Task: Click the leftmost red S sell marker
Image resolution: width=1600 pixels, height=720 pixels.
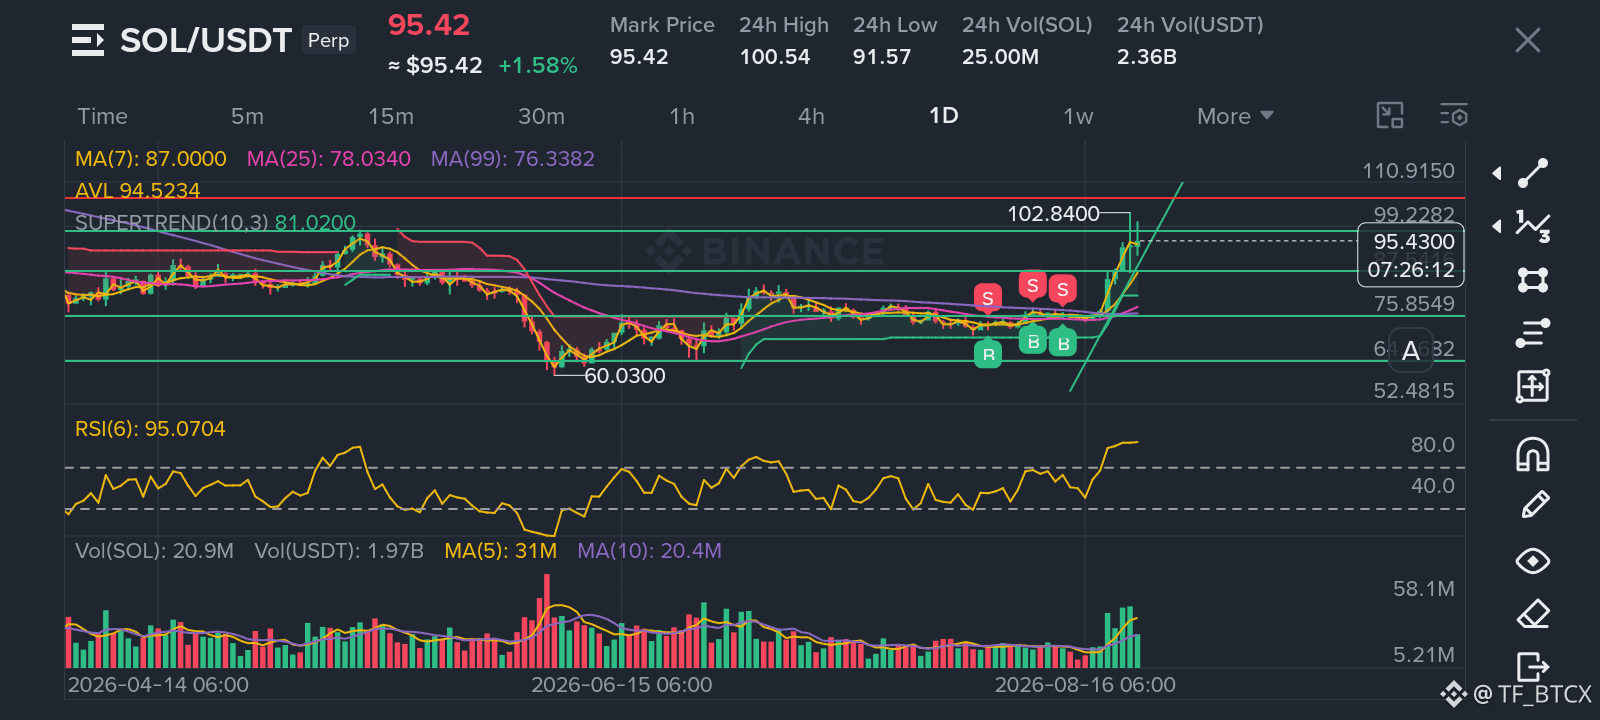Action: pyautogui.click(x=988, y=297)
